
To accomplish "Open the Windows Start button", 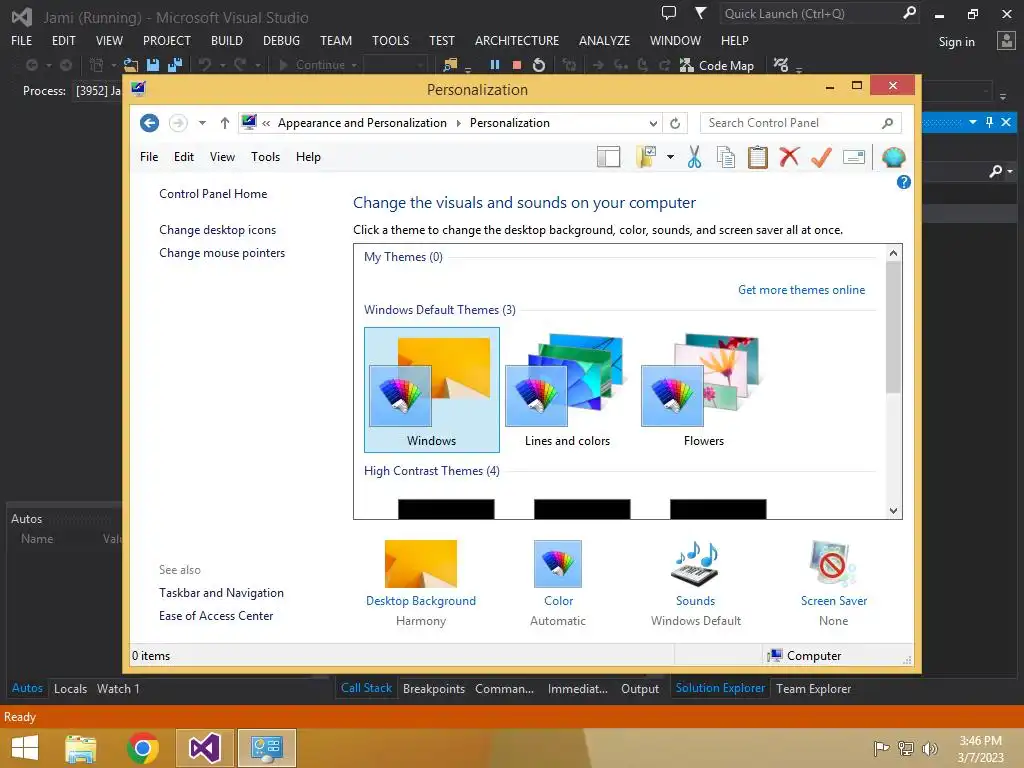I will (x=25, y=748).
